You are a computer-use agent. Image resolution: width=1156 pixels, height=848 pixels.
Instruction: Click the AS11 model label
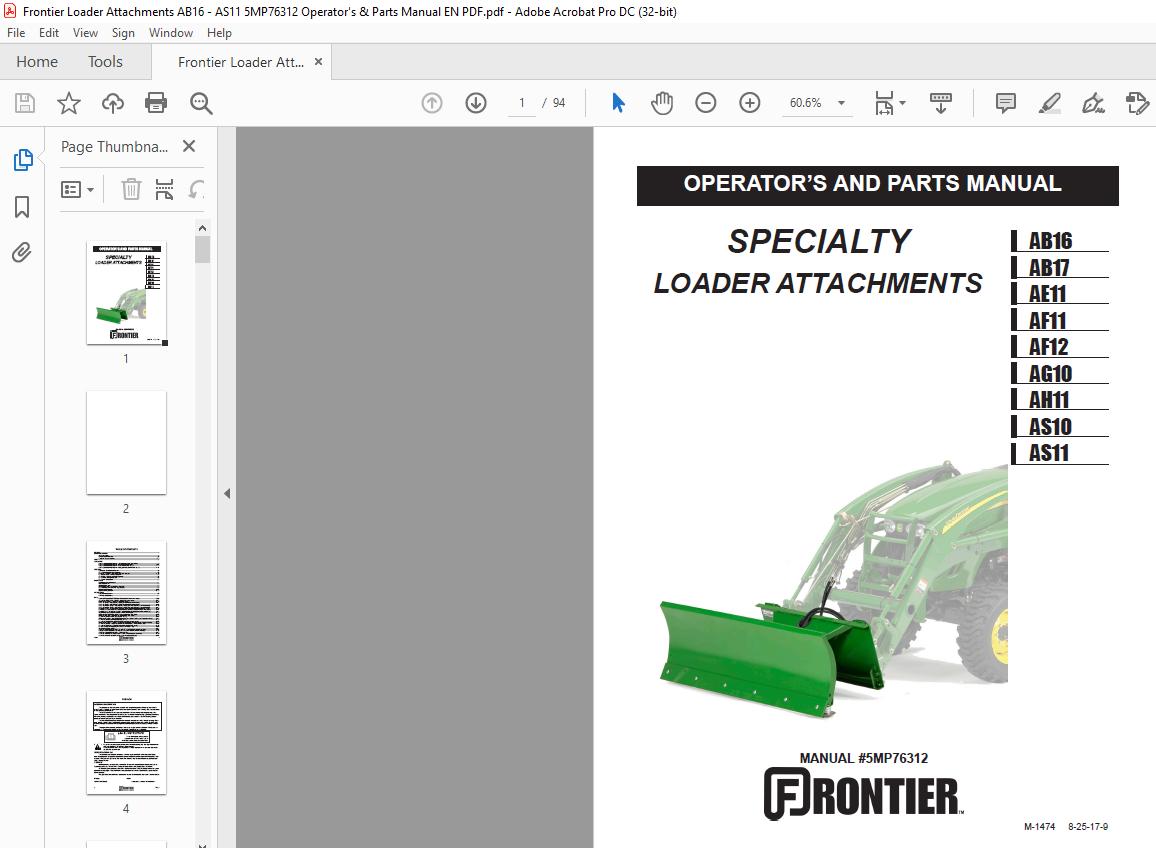(1048, 453)
